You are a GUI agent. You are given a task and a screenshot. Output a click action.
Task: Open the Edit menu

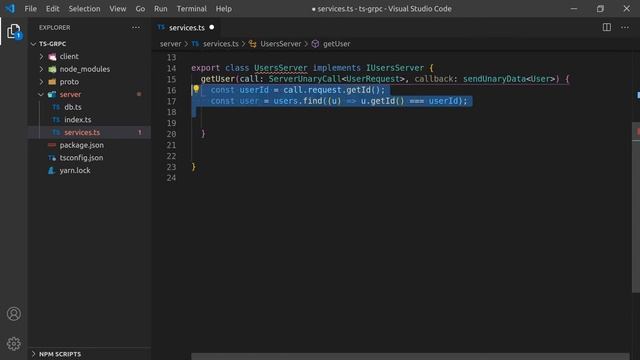(52, 9)
